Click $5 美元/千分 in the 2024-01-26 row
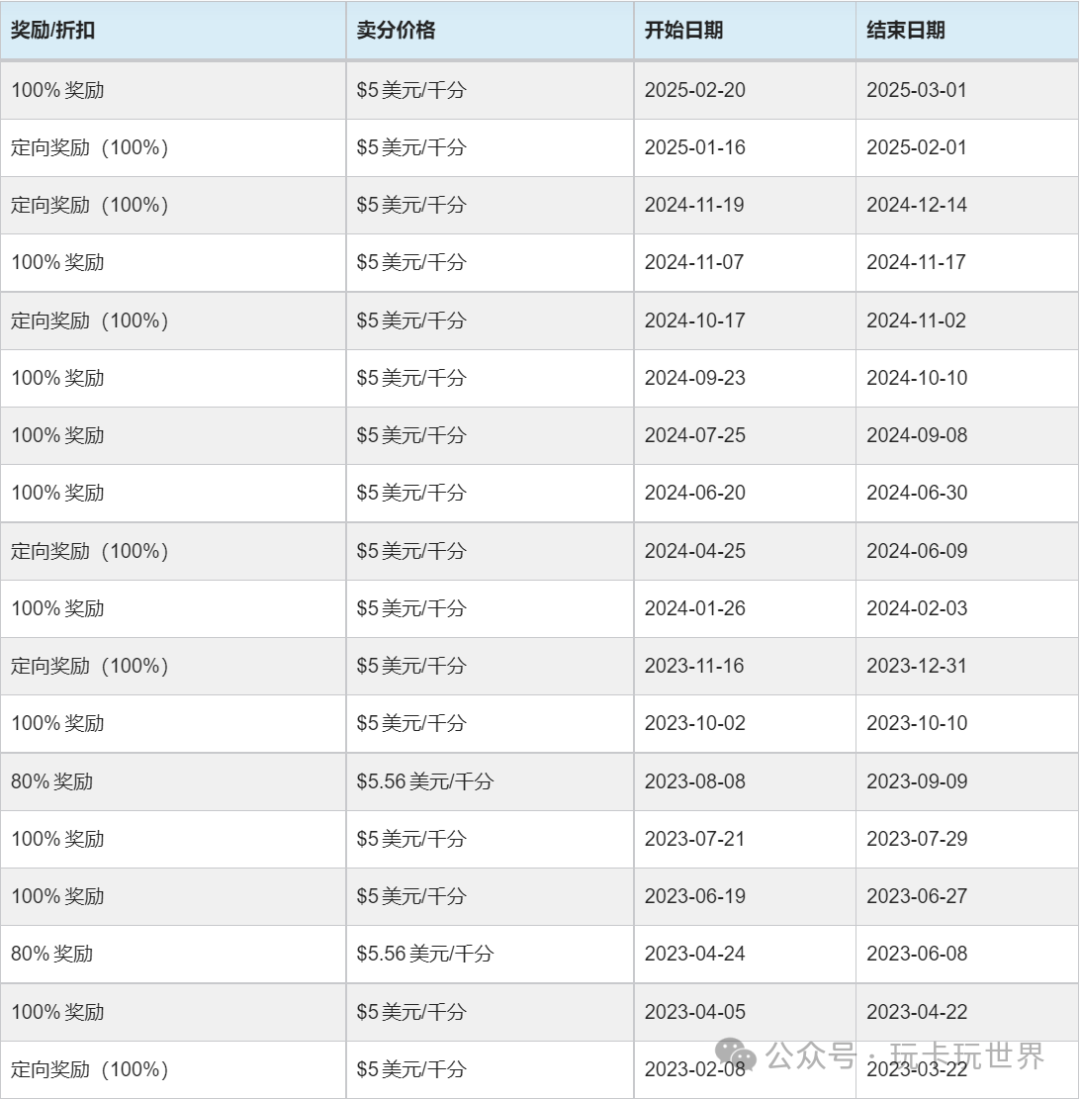Viewport: 1080px width, 1099px height. pos(411,609)
